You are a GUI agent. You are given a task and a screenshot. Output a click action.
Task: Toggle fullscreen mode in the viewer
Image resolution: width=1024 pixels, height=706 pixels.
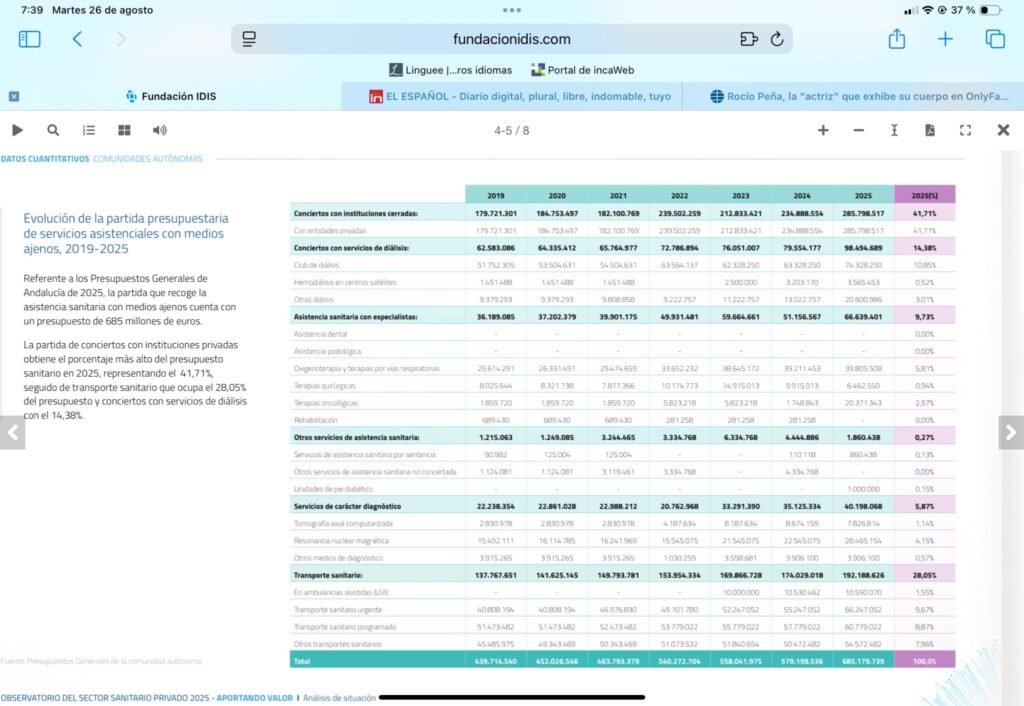[965, 130]
